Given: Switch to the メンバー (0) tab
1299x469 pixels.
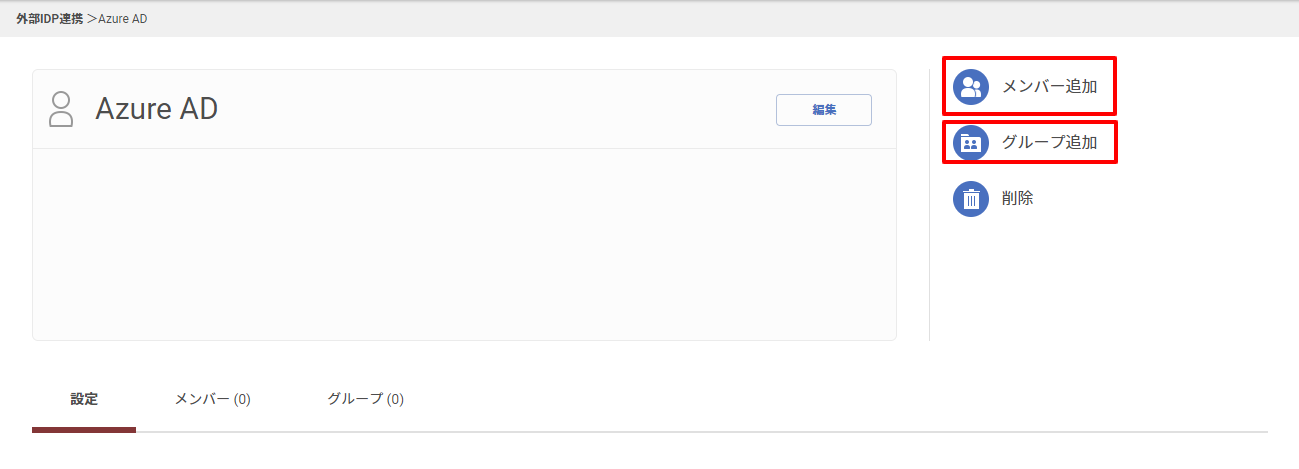Looking at the screenshot, I should tap(212, 399).
